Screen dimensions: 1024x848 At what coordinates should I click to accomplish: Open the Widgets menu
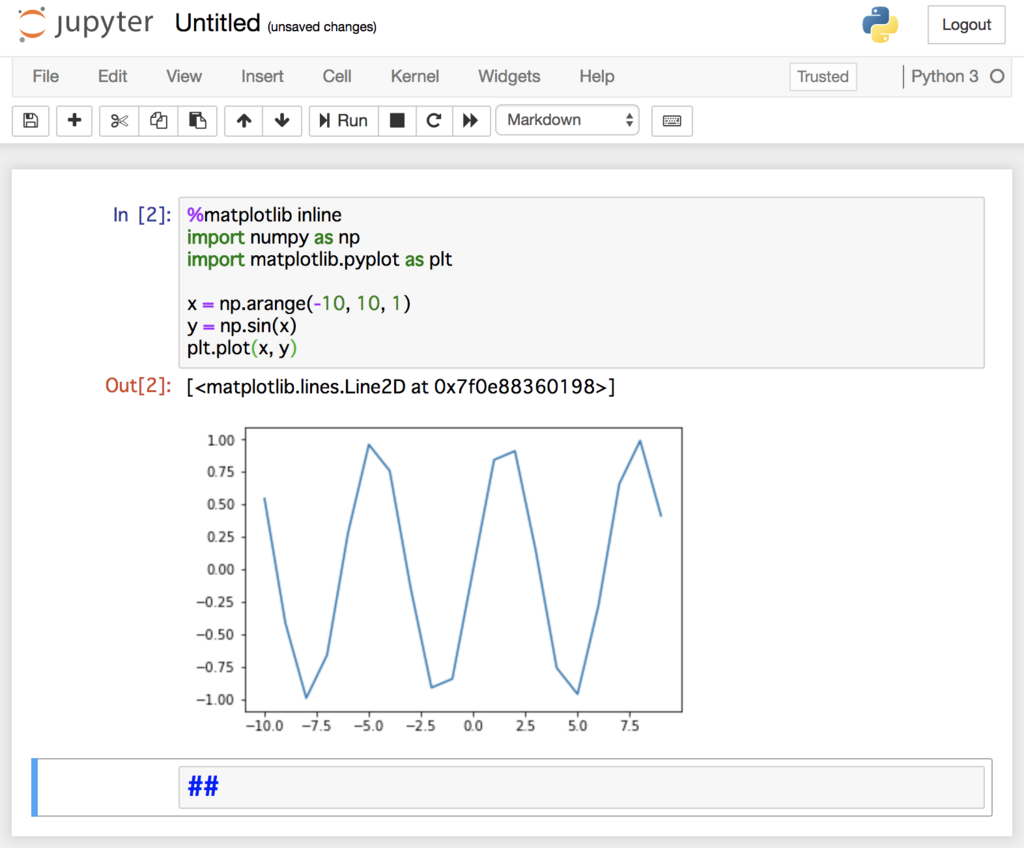tap(509, 76)
